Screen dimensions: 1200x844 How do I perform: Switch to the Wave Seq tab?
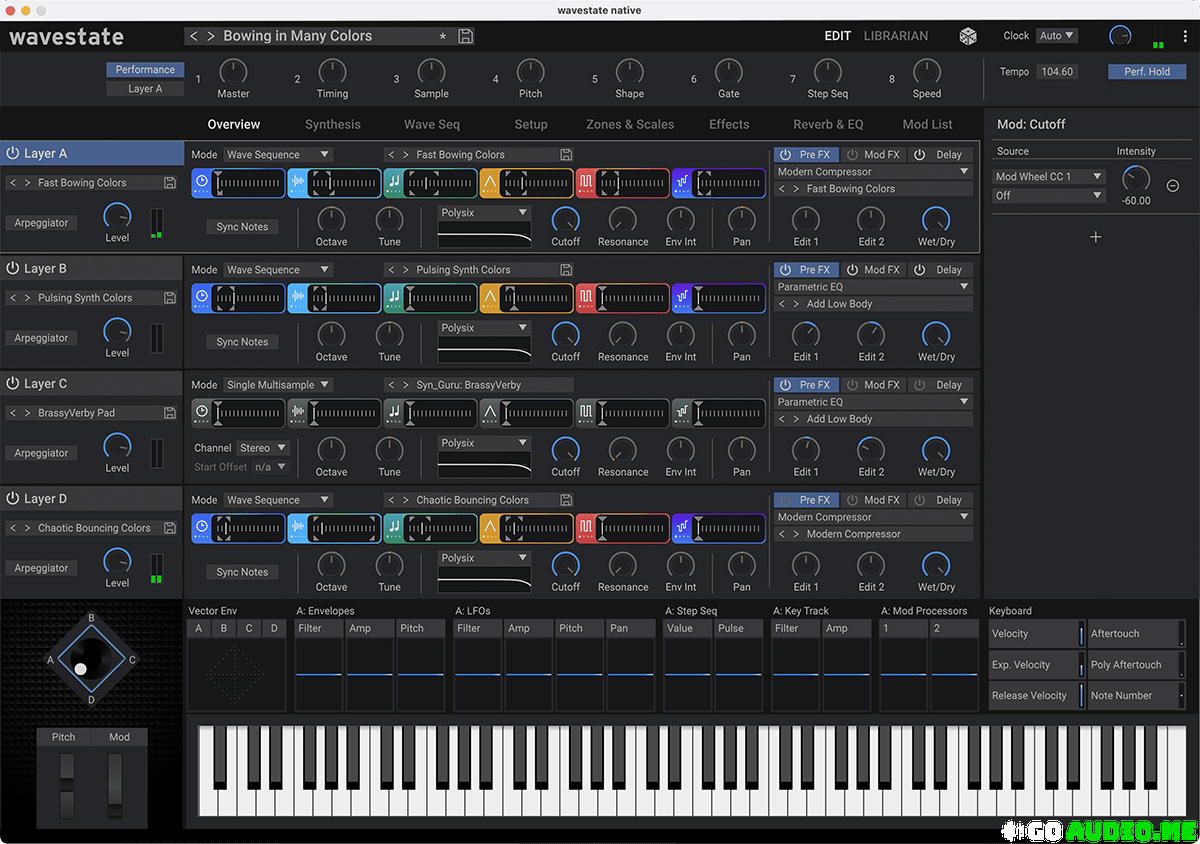(432, 125)
